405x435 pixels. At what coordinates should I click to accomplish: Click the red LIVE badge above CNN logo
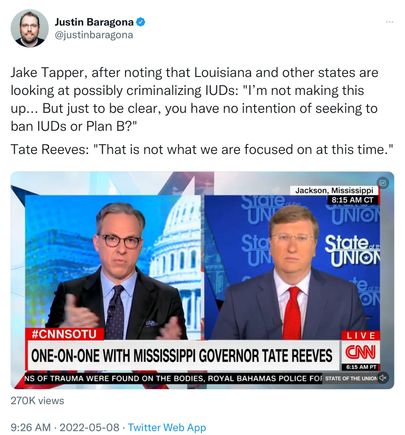[x=361, y=335]
